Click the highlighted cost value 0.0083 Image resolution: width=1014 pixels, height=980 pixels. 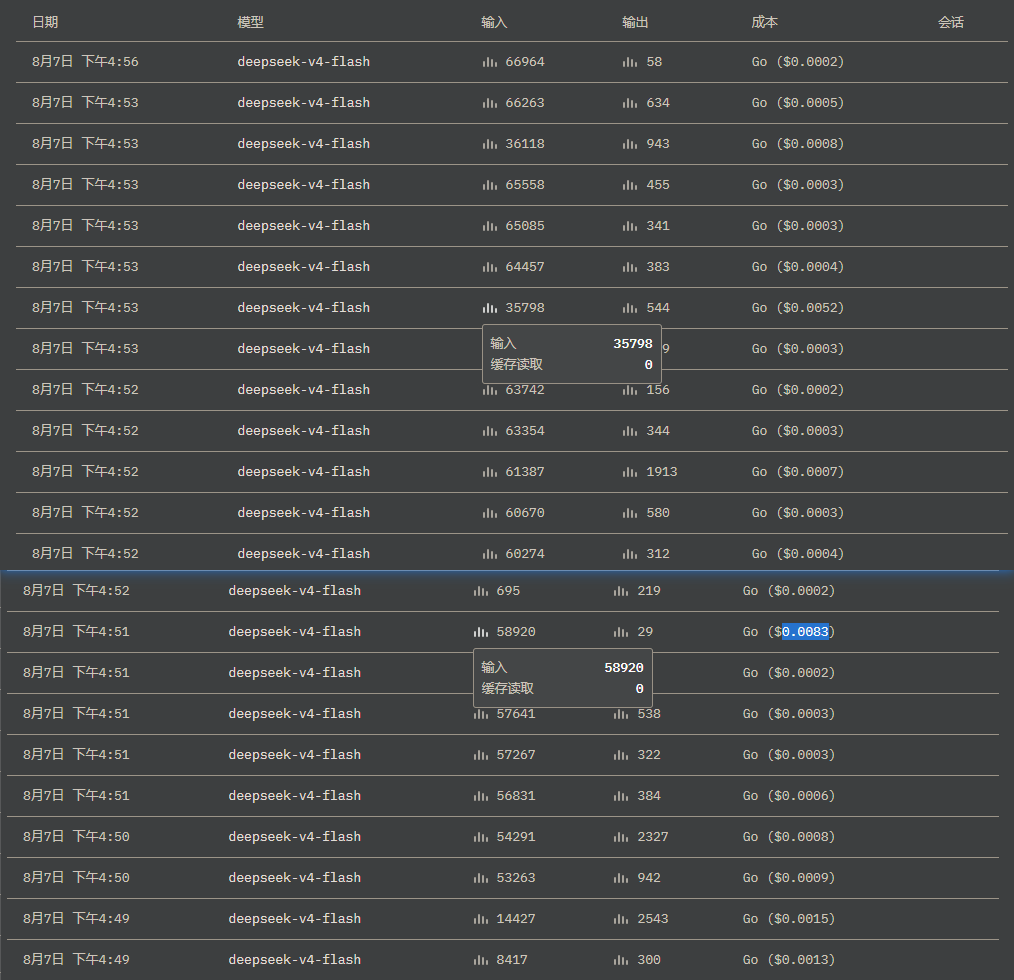805,631
